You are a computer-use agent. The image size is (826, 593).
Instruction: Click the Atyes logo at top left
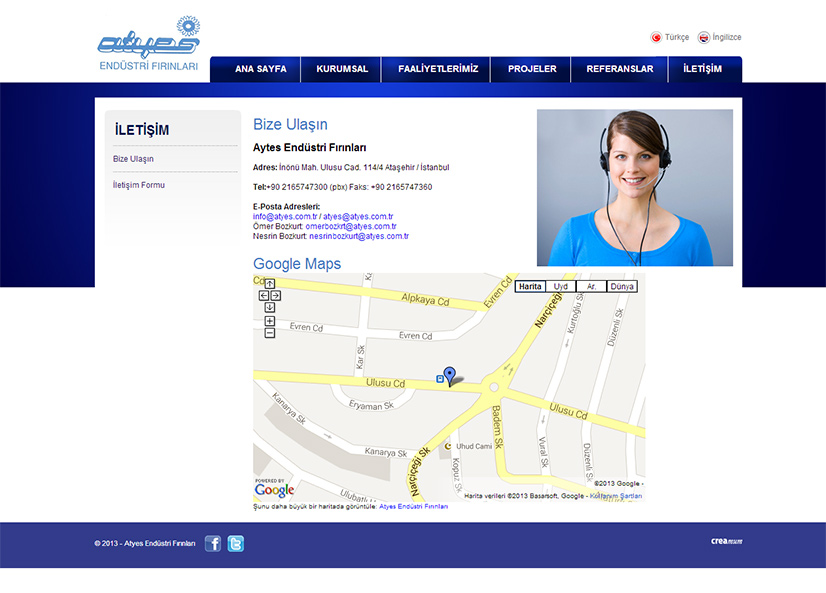pyautogui.click(x=149, y=44)
